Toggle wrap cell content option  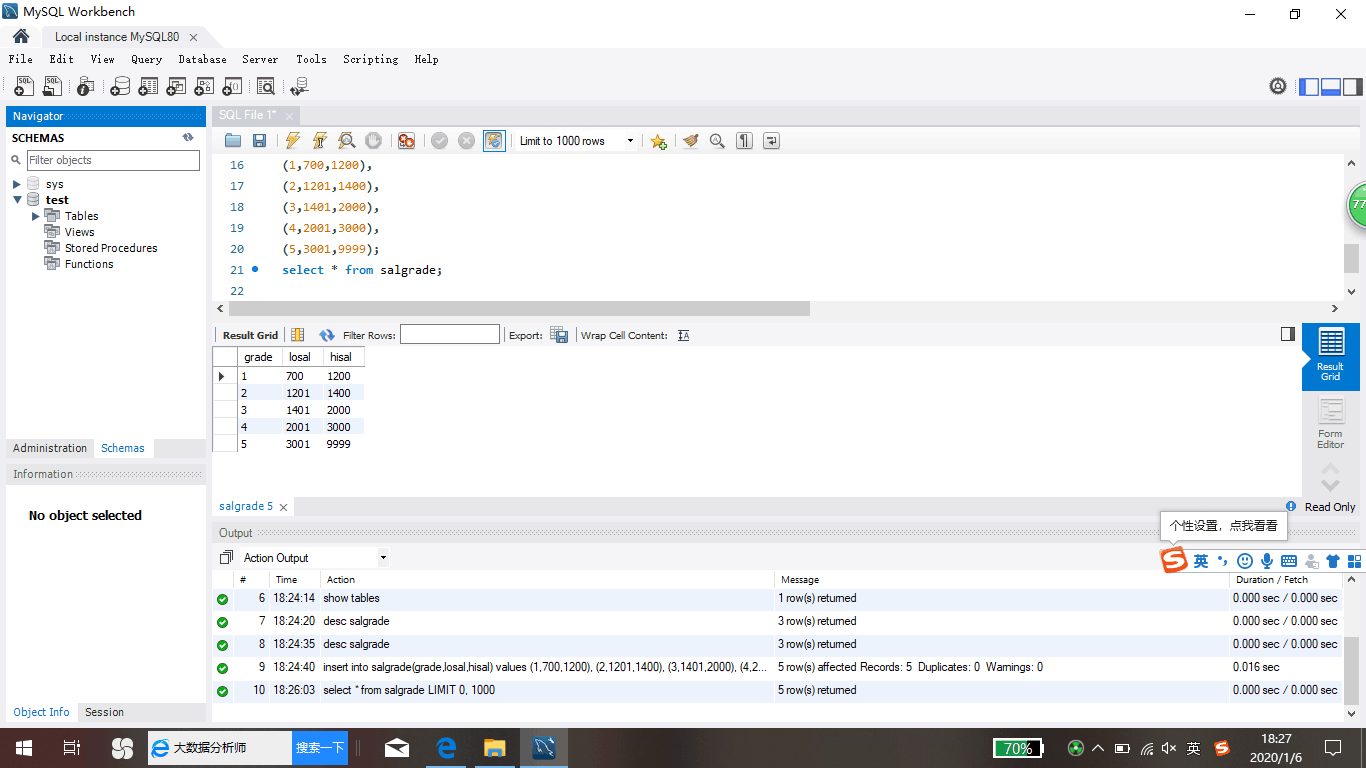tap(684, 335)
